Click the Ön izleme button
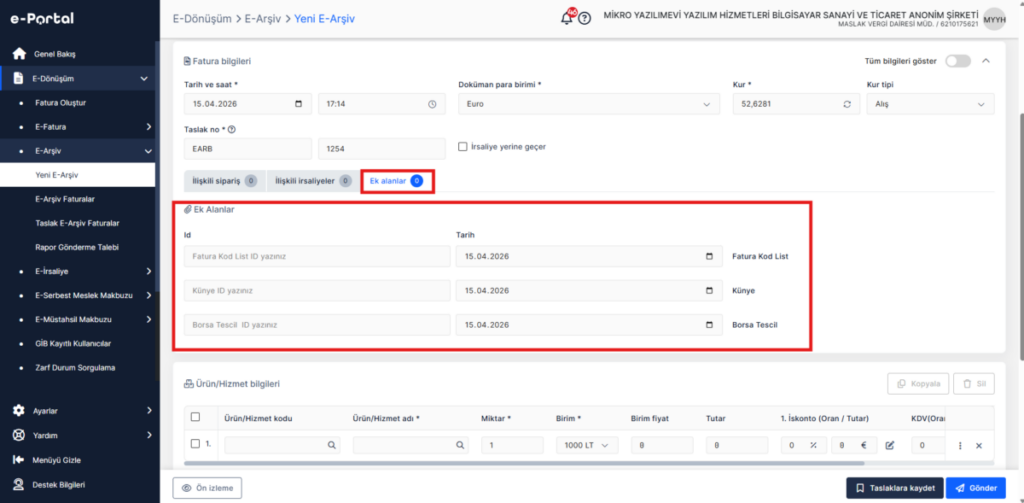 point(207,488)
